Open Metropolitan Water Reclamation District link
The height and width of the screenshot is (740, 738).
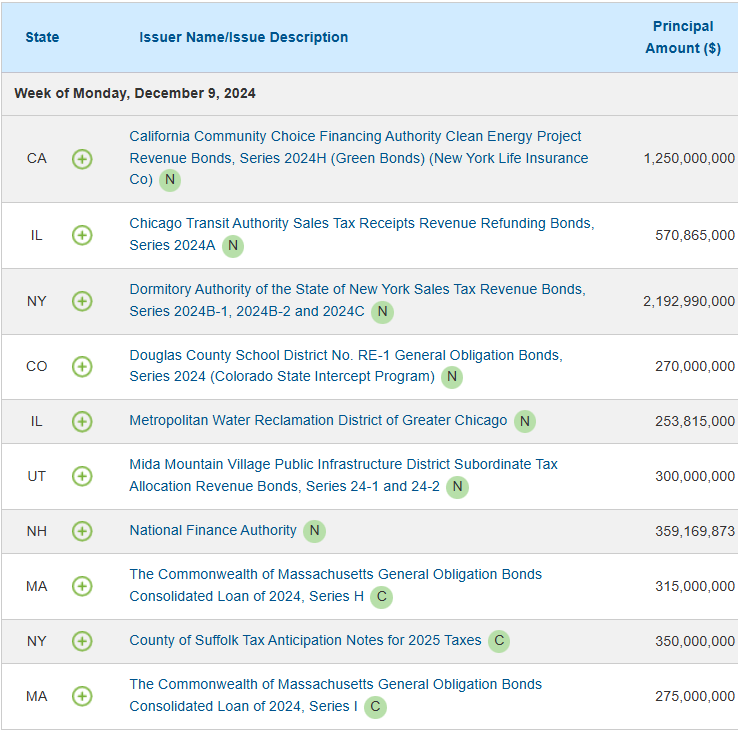(318, 420)
